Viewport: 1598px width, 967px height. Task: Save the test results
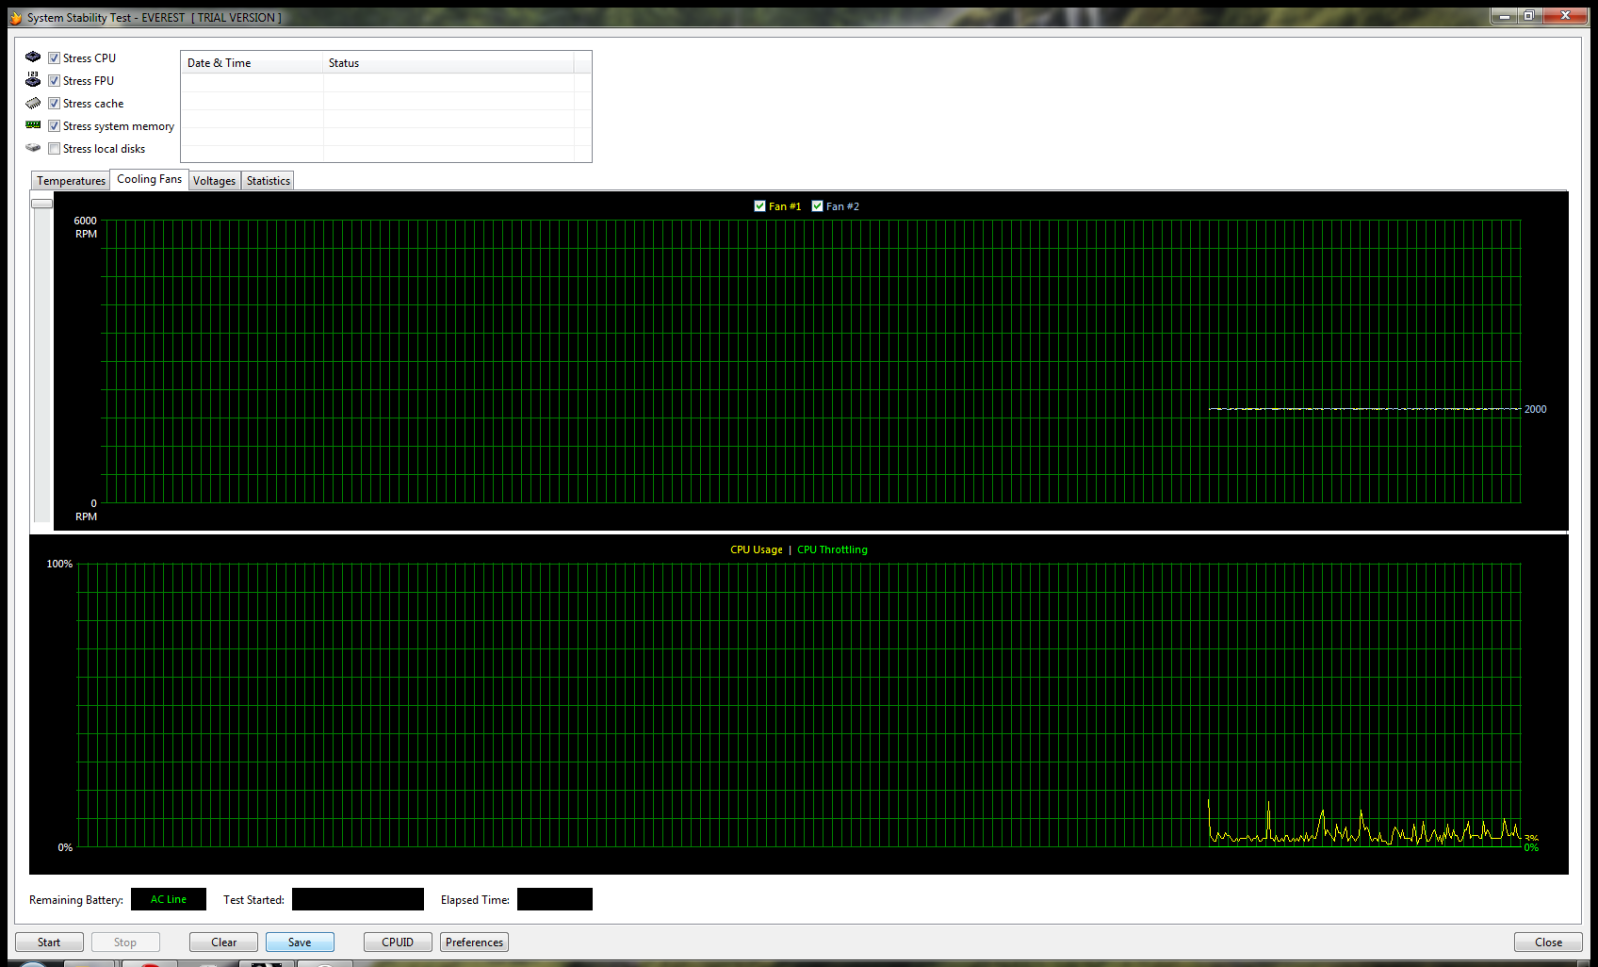pyautogui.click(x=300, y=942)
